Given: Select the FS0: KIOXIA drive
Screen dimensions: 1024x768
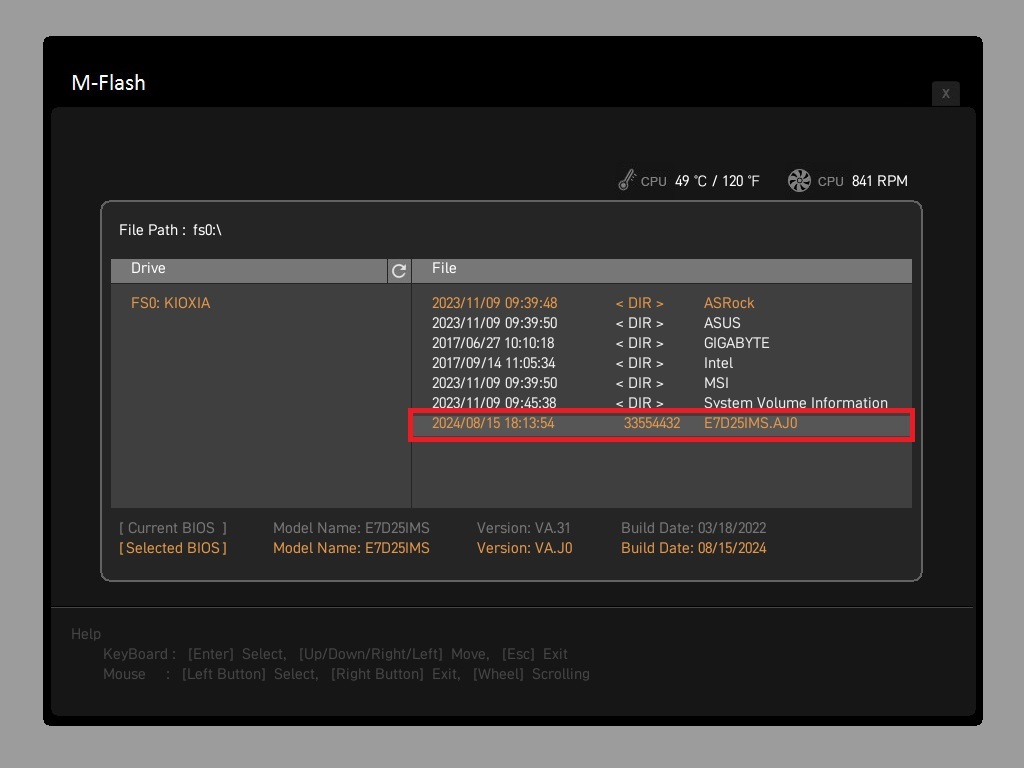Looking at the screenshot, I should (x=171, y=303).
